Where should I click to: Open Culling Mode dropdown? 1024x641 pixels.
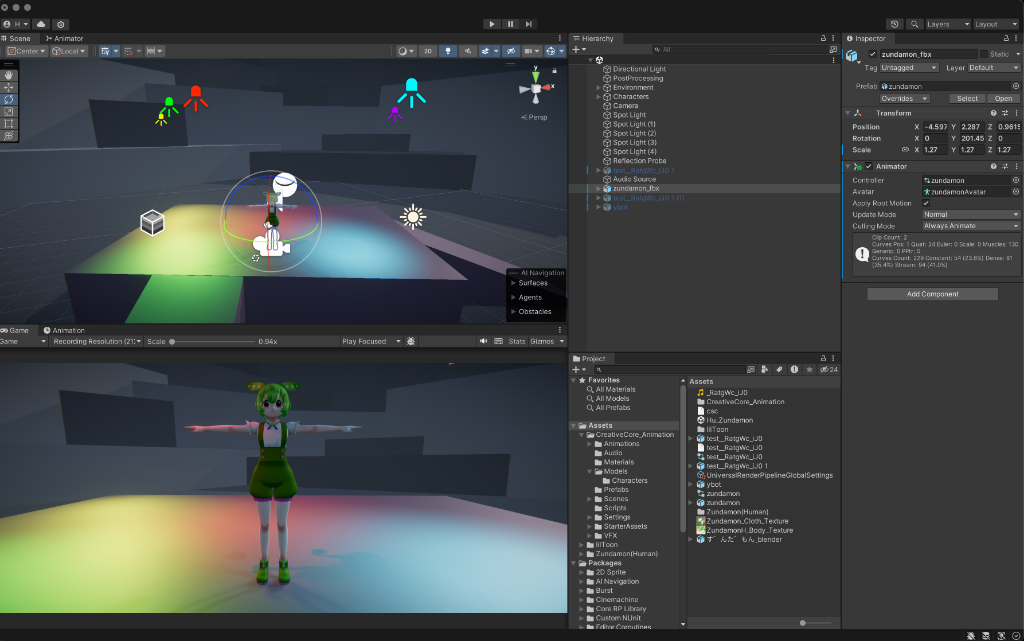(x=971, y=226)
